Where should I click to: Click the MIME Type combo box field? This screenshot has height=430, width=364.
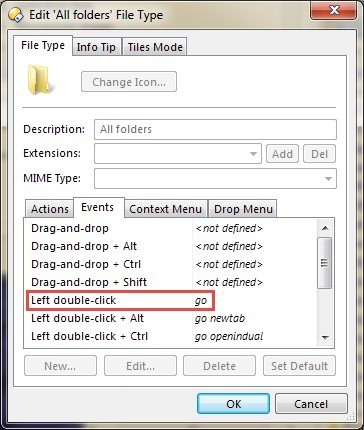tap(215, 179)
